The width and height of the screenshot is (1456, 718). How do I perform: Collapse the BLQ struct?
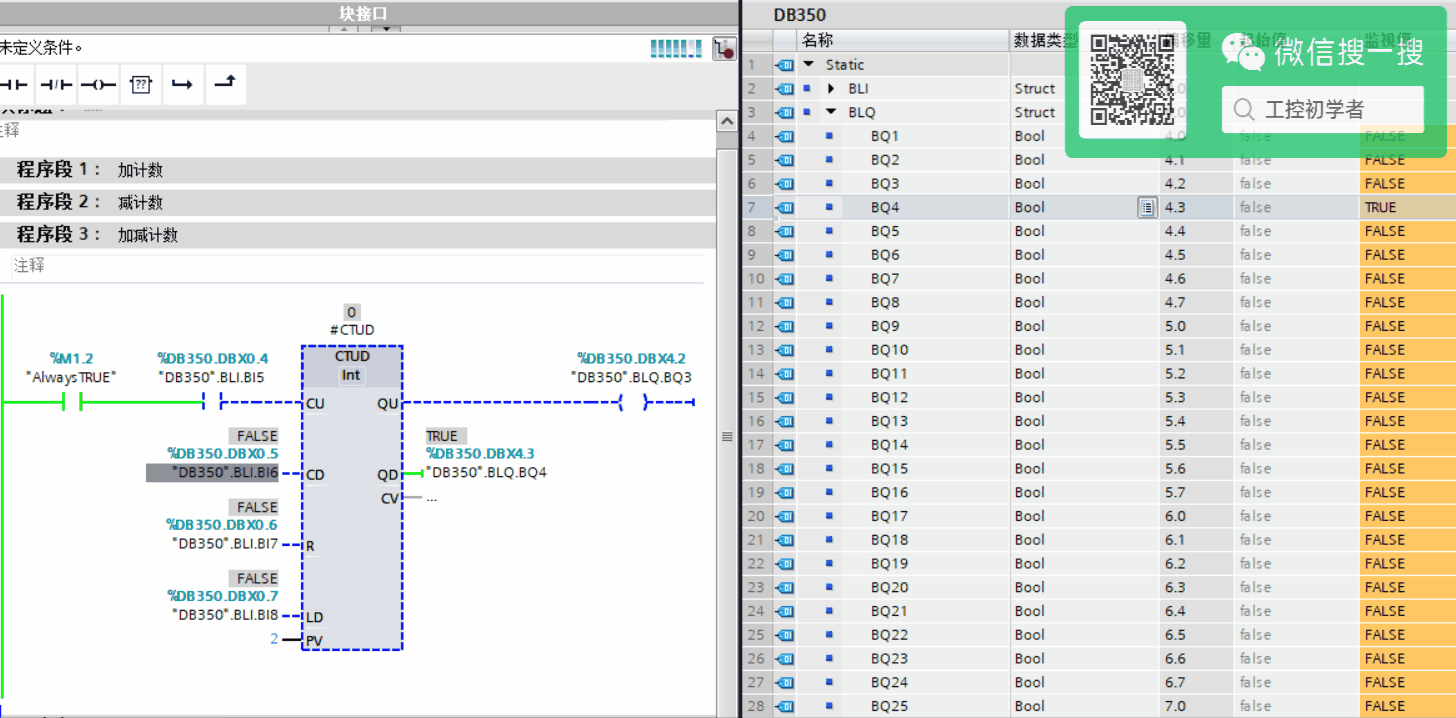(x=831, y=112)
